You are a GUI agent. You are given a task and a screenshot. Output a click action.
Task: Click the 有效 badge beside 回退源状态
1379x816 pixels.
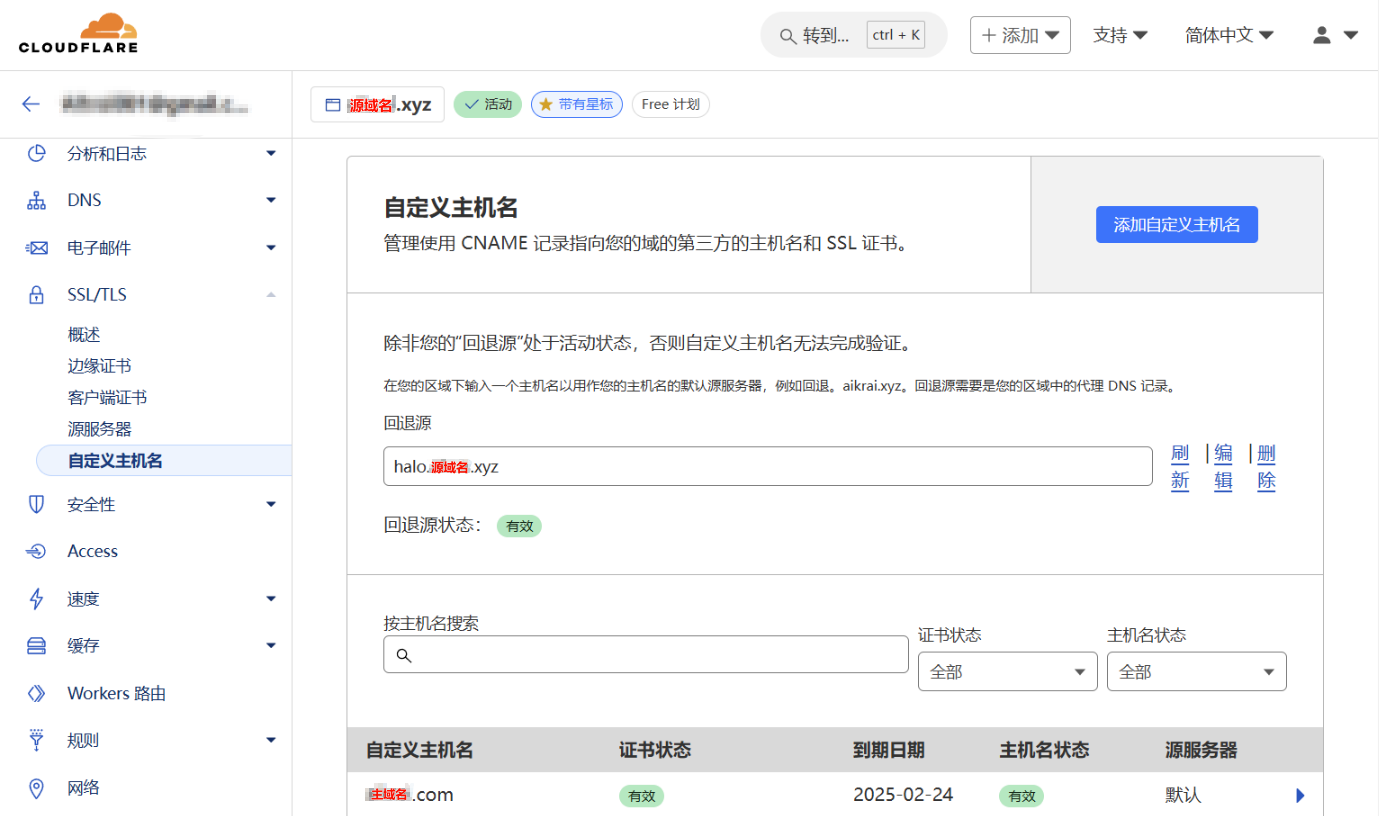tap(519, 526)
